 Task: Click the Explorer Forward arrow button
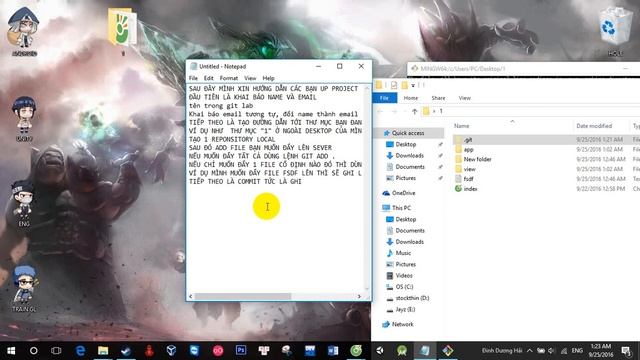pos(394,111)
